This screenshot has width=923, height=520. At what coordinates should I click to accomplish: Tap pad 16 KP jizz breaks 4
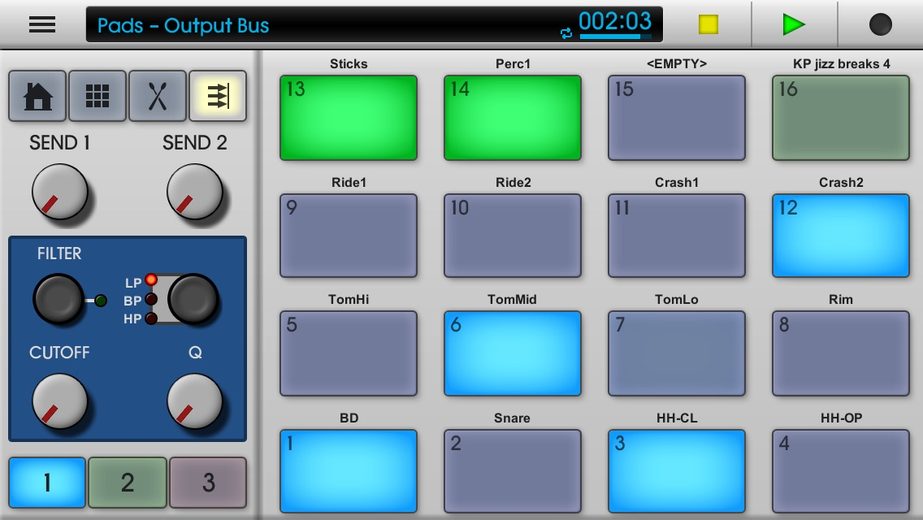(841, 118)
